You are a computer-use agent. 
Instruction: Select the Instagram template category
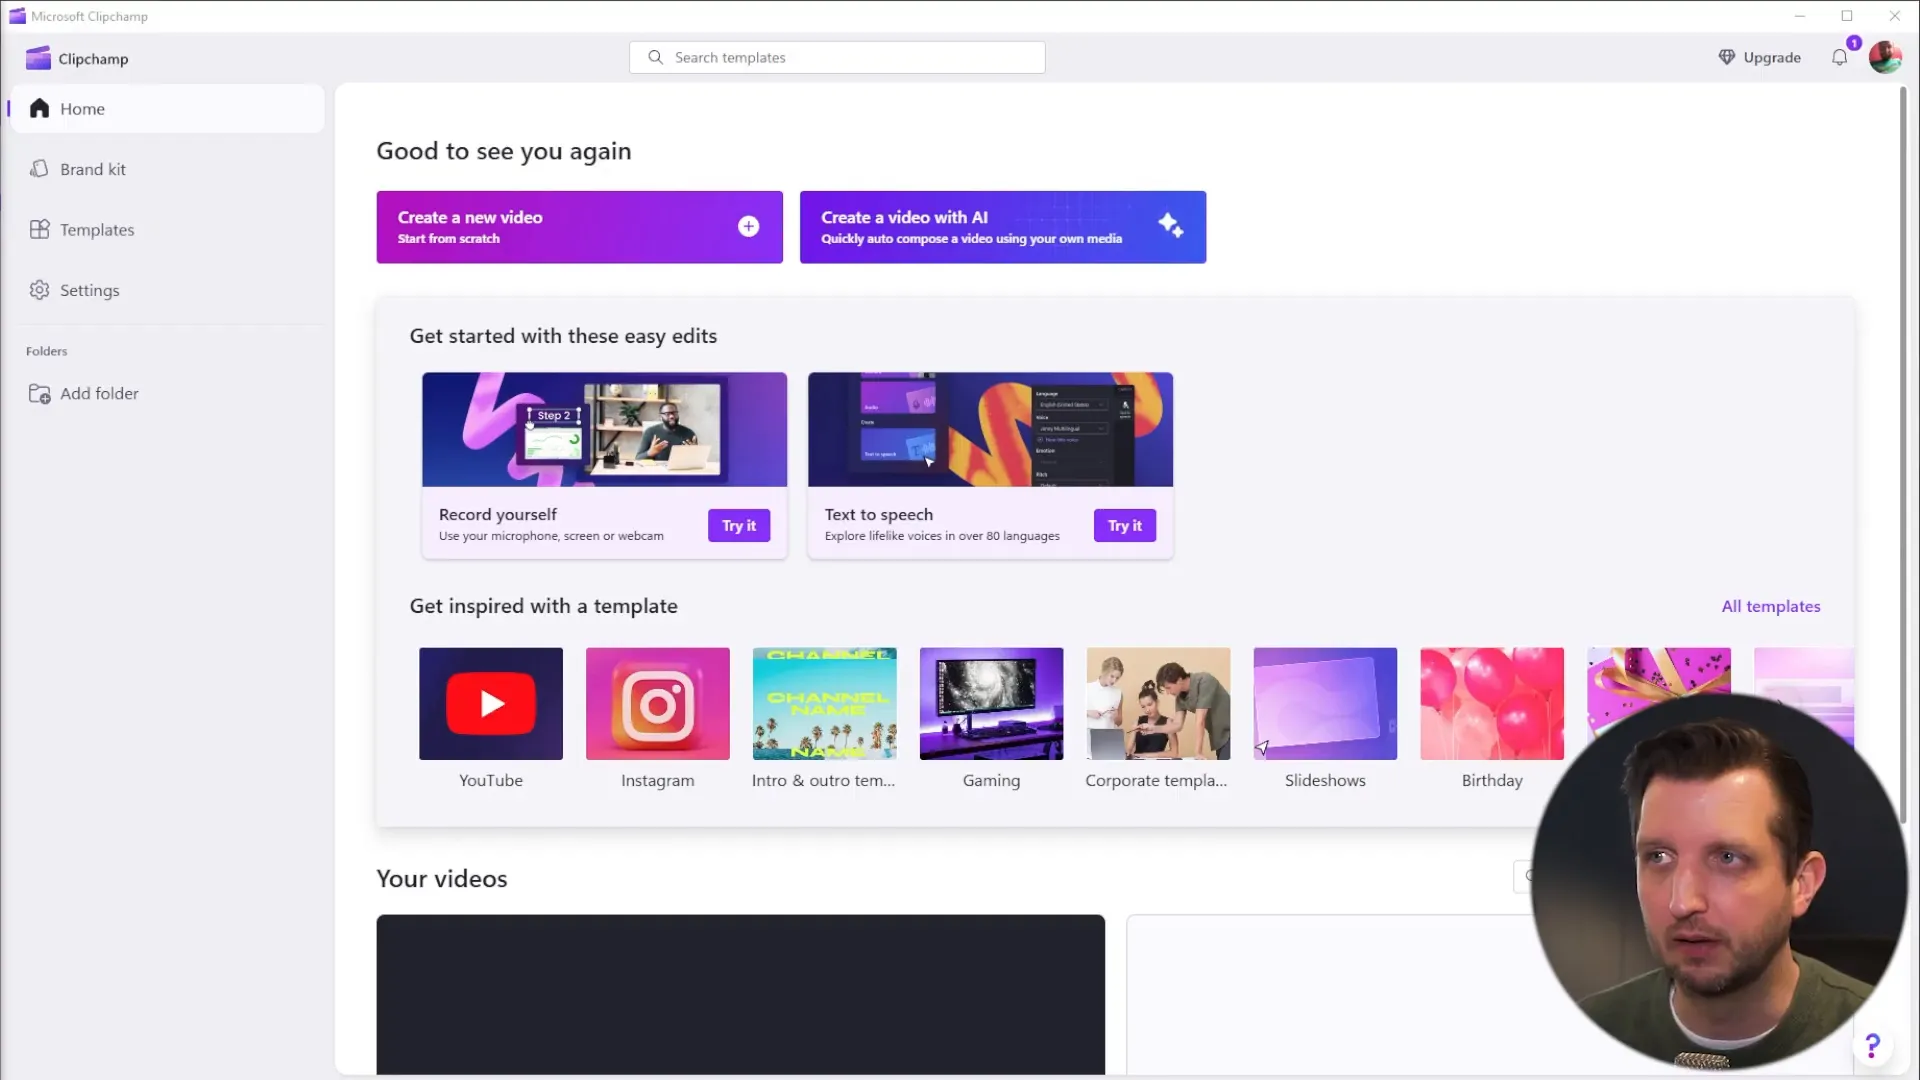point(658,704)
